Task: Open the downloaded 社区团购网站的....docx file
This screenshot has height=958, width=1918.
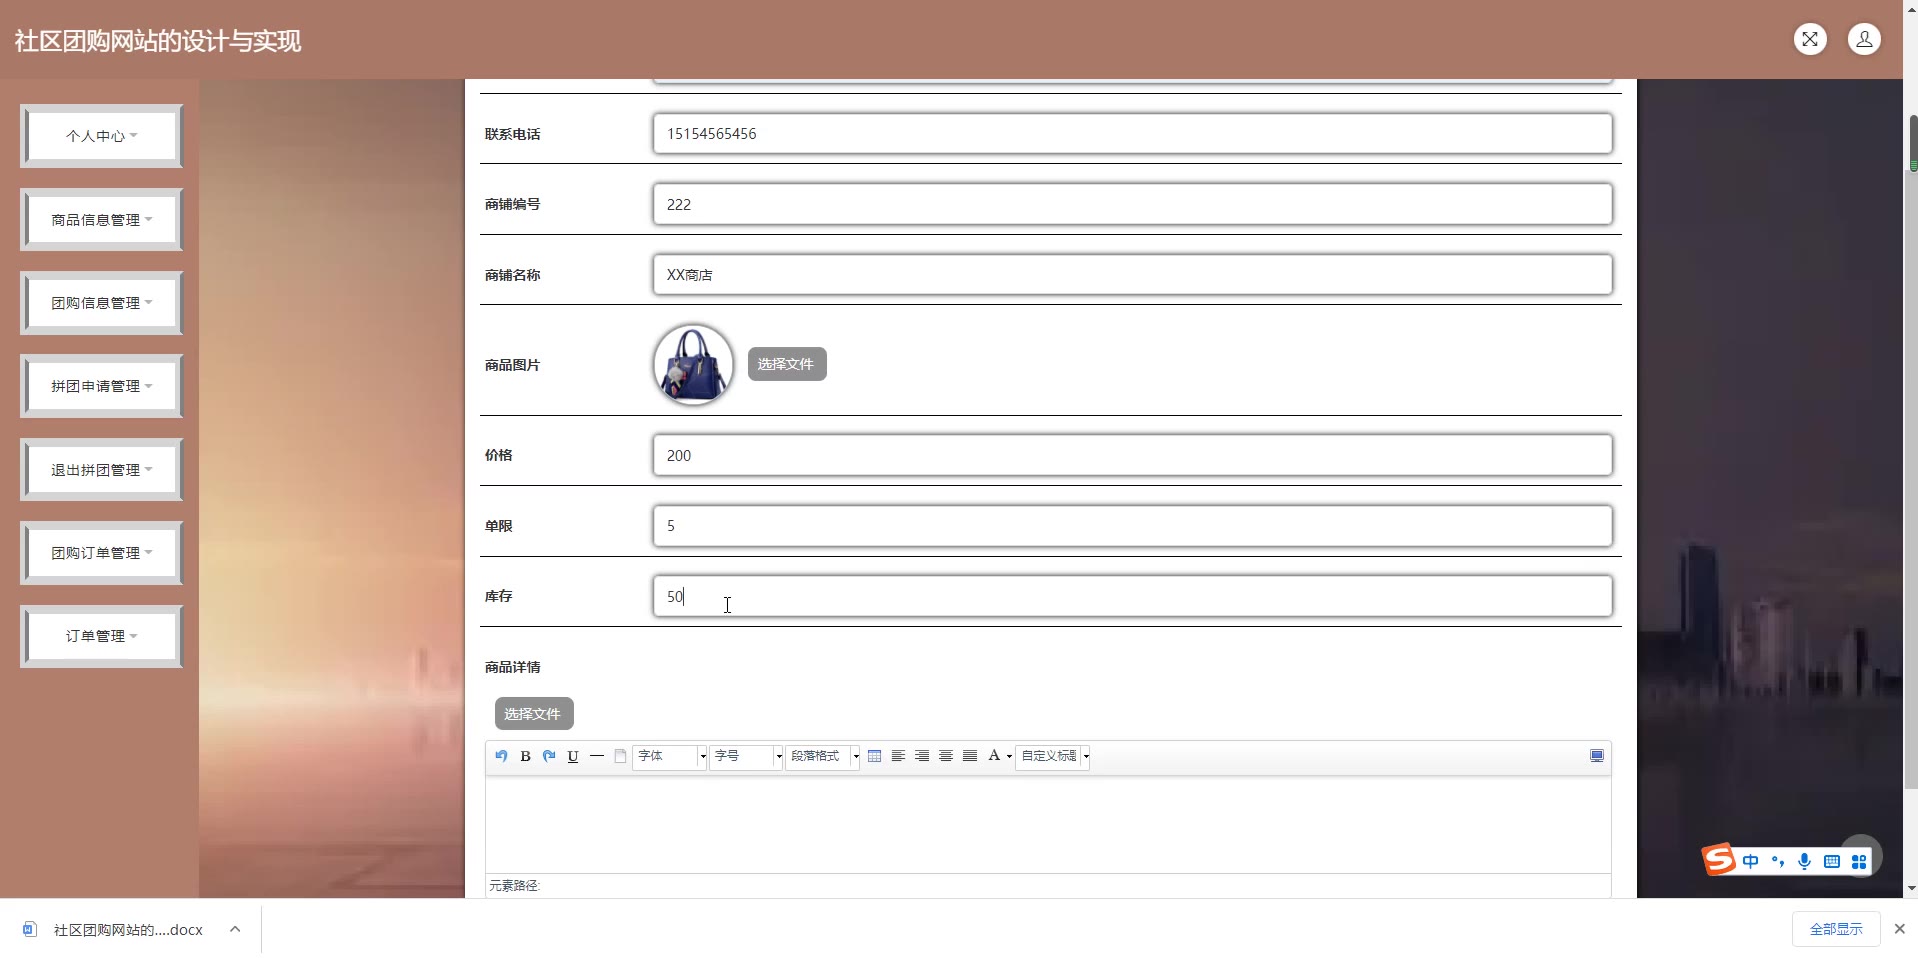Action: click(128, 930)
